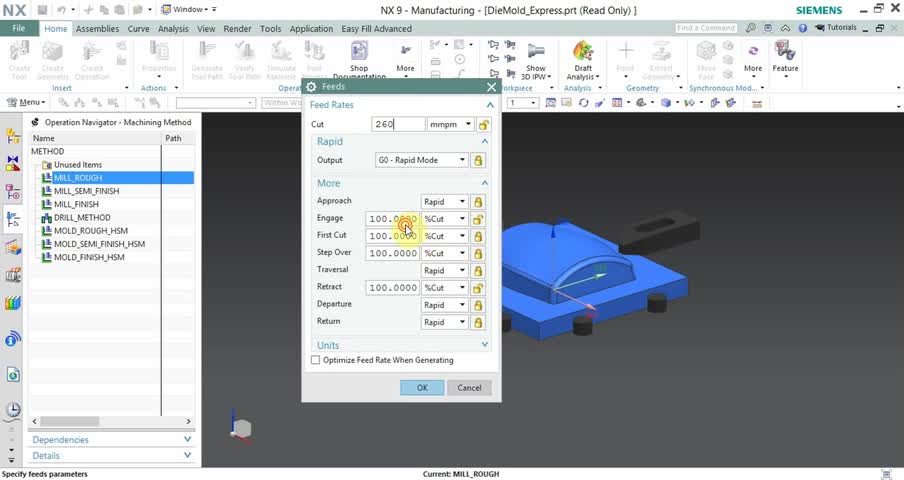Screen dimensions: 904x480
Task: Click the Help question mark icon
Action: 803,28
